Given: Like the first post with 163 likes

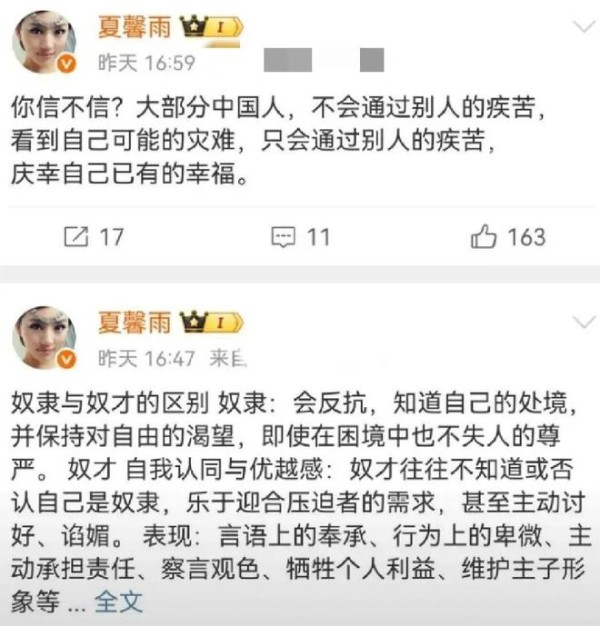Looking at the screenshot, I should tap(483, 236).
